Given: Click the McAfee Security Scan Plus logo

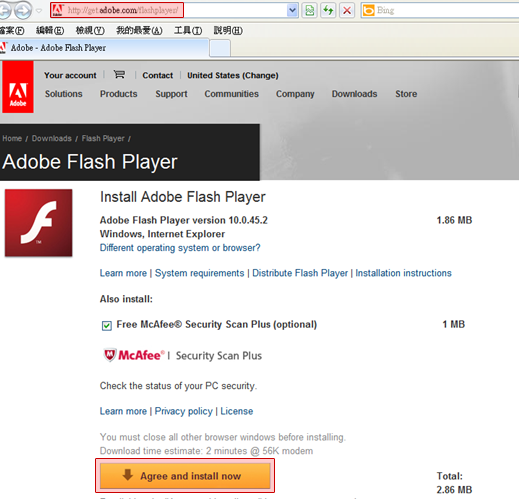Looking at the screenshot, I should pyautogui.click(x=183, y=355).
